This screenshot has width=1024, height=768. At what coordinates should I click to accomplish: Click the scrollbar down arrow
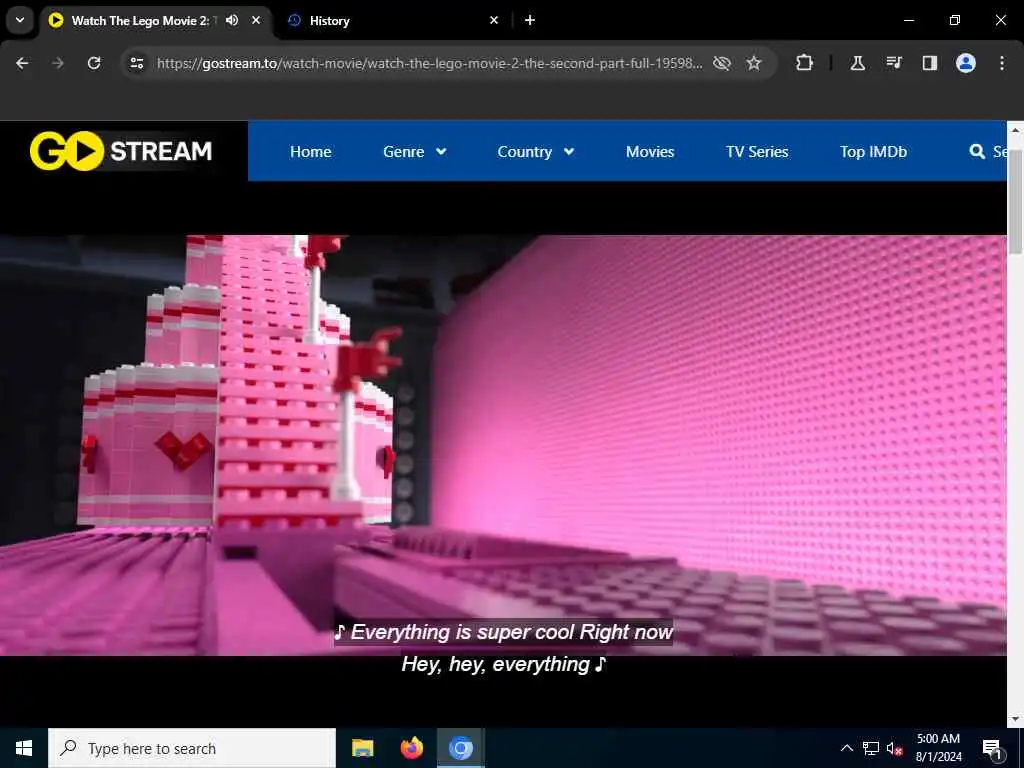pyautogui.click(x=1015, y=719)
